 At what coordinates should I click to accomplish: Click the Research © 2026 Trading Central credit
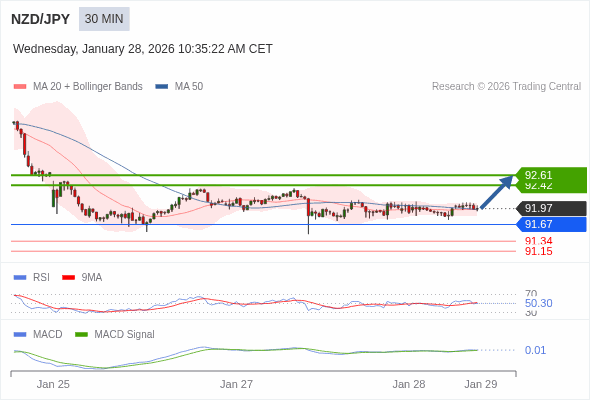[506, 87]
